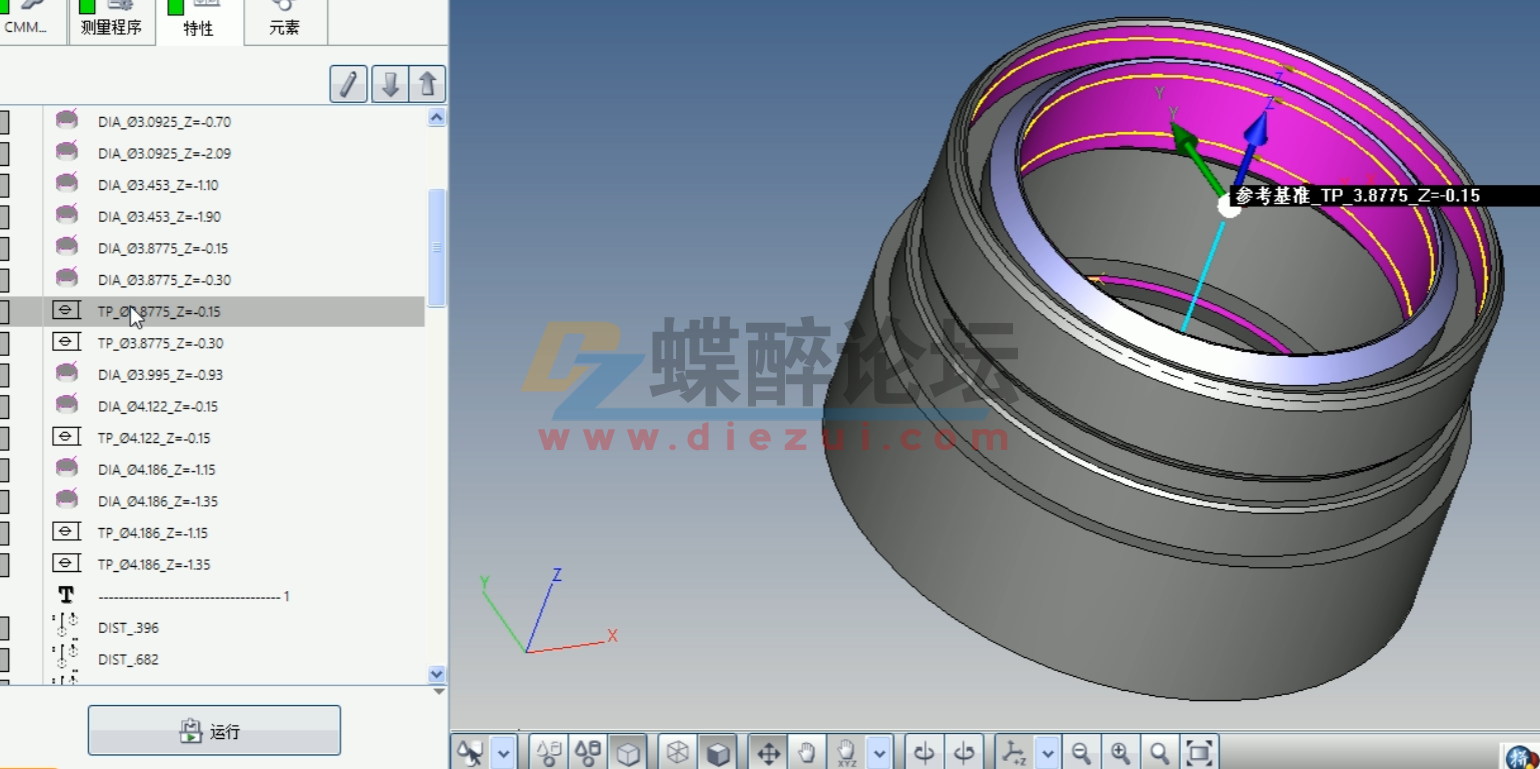
Task: Open the selection tool dropdown arrow
Action: (x=503, y=751)
